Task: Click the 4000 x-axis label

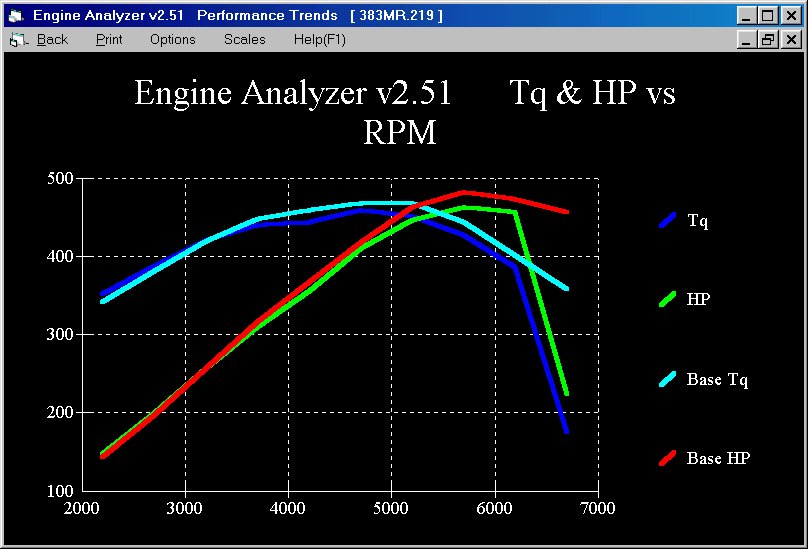Action: (x=288, y=508)
